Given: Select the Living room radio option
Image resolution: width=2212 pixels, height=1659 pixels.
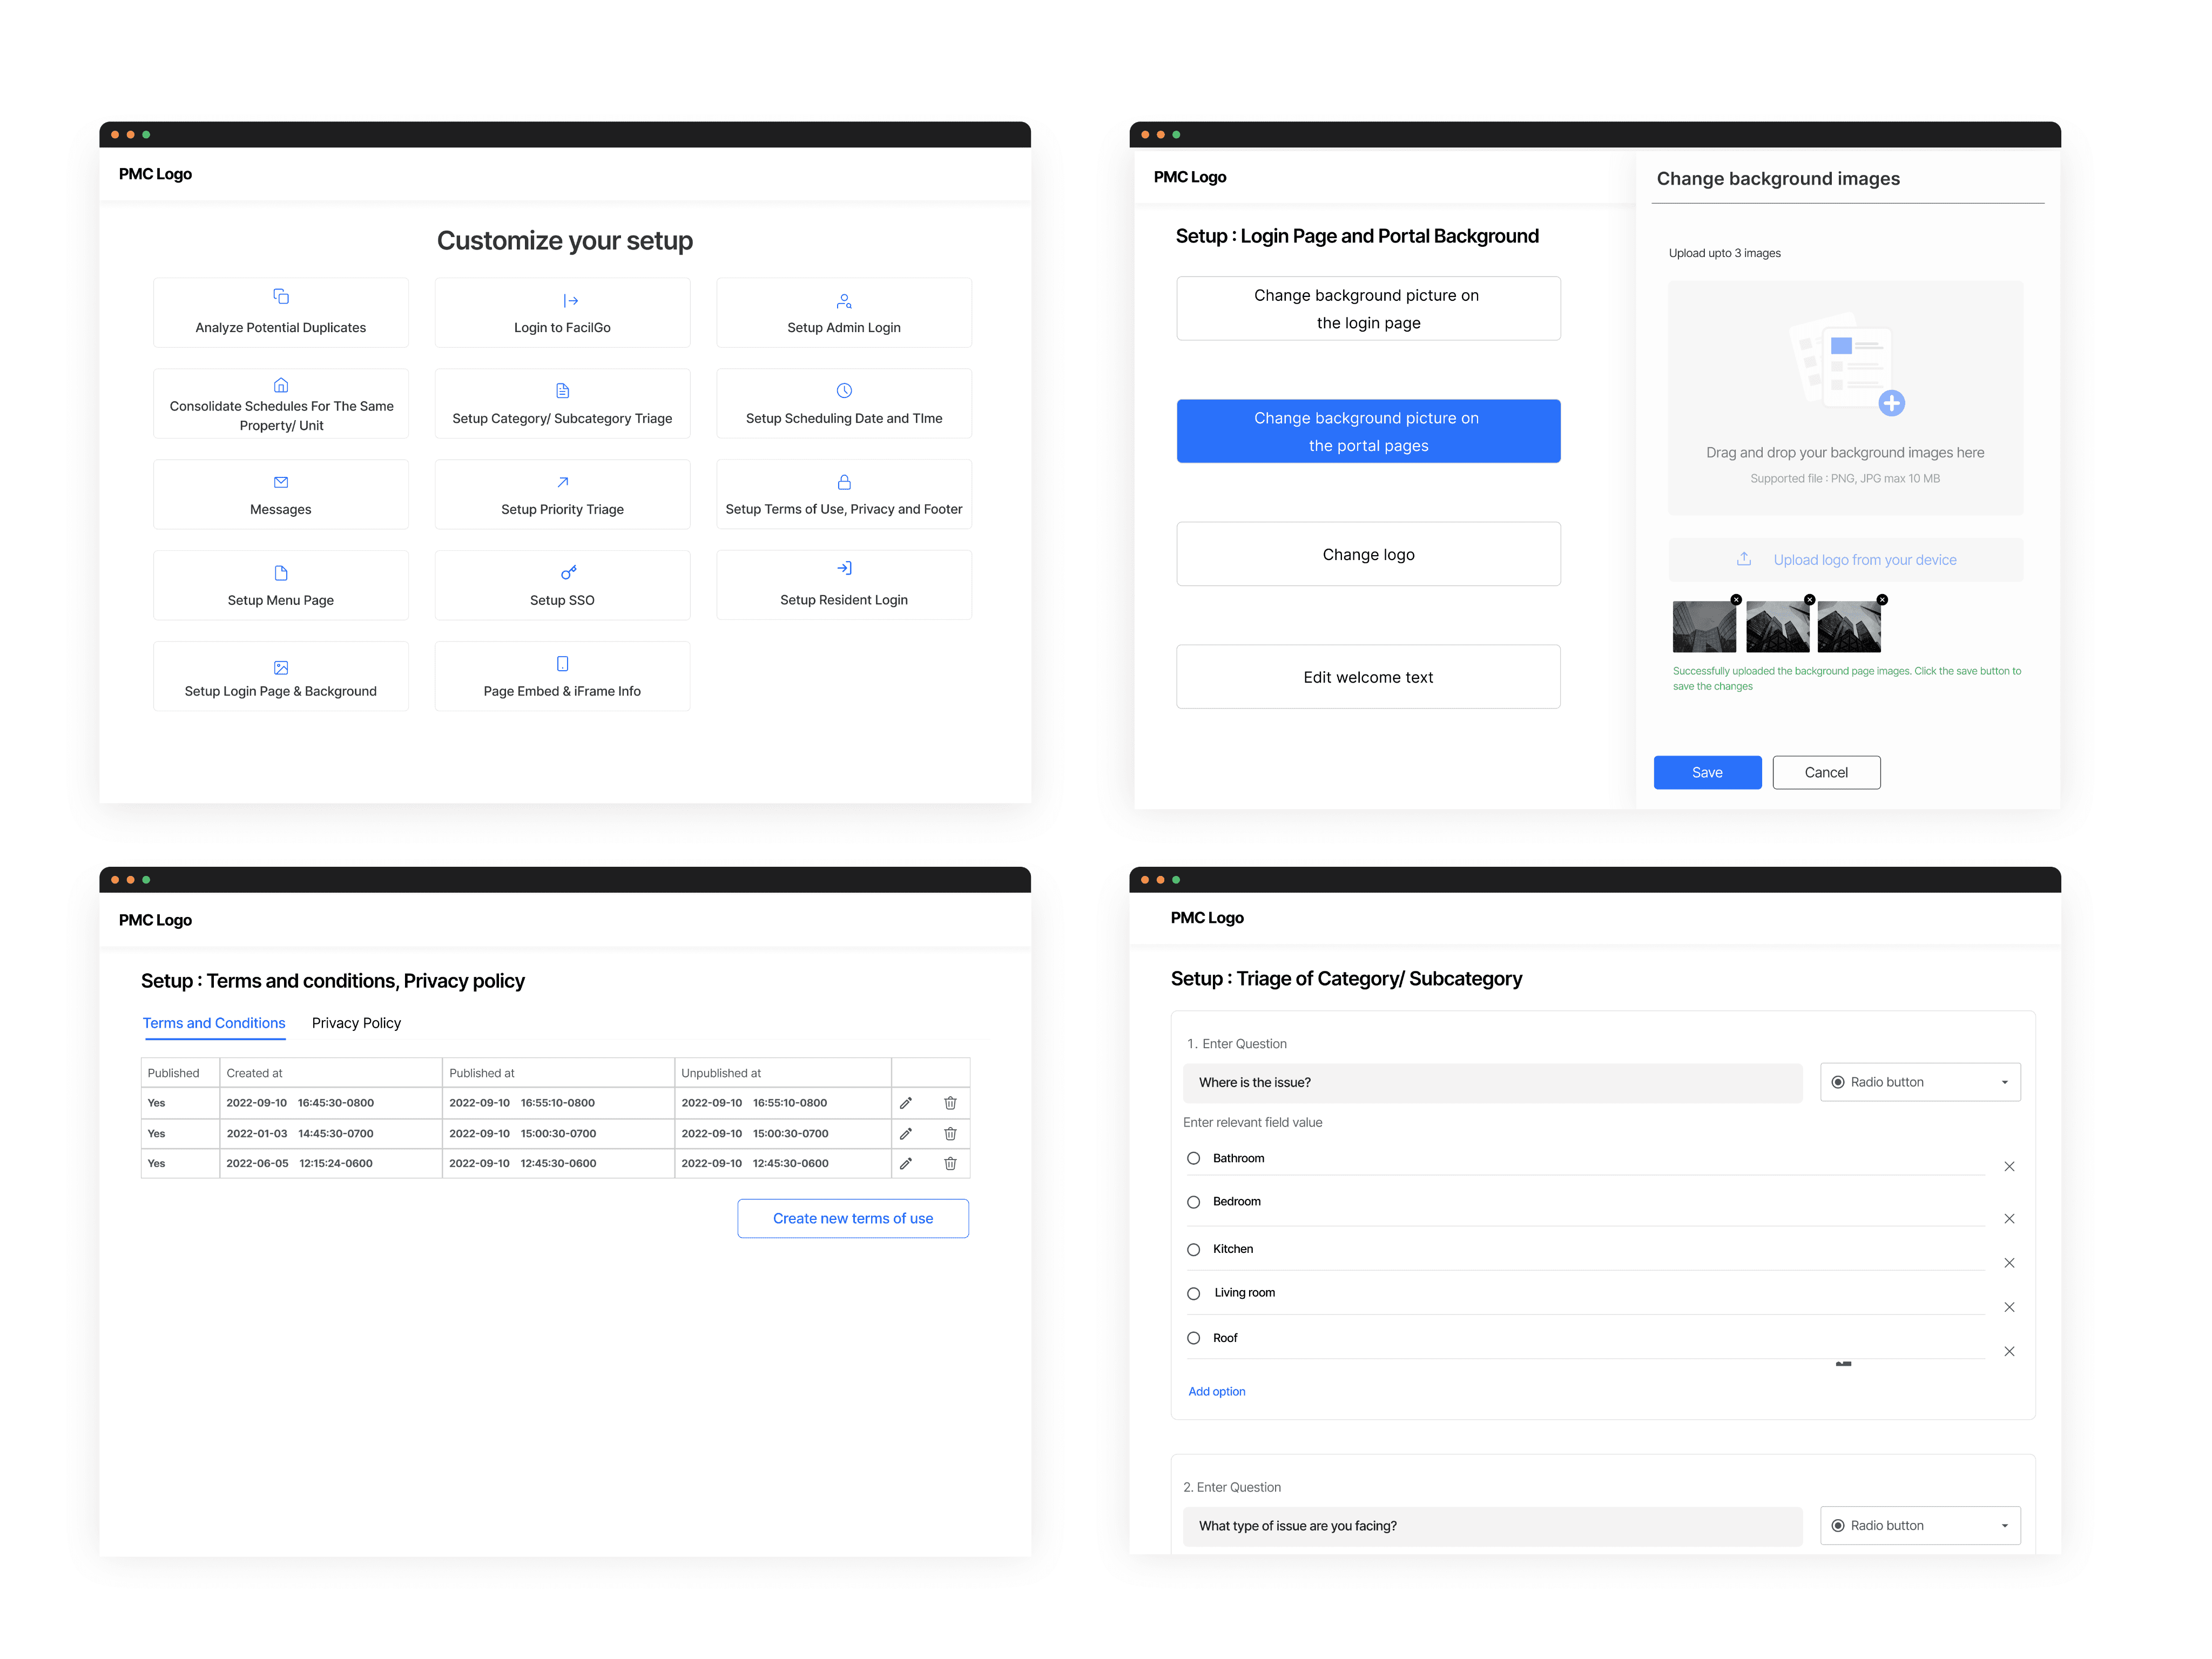Looking at the screenshot, I should [1193, 1294].
